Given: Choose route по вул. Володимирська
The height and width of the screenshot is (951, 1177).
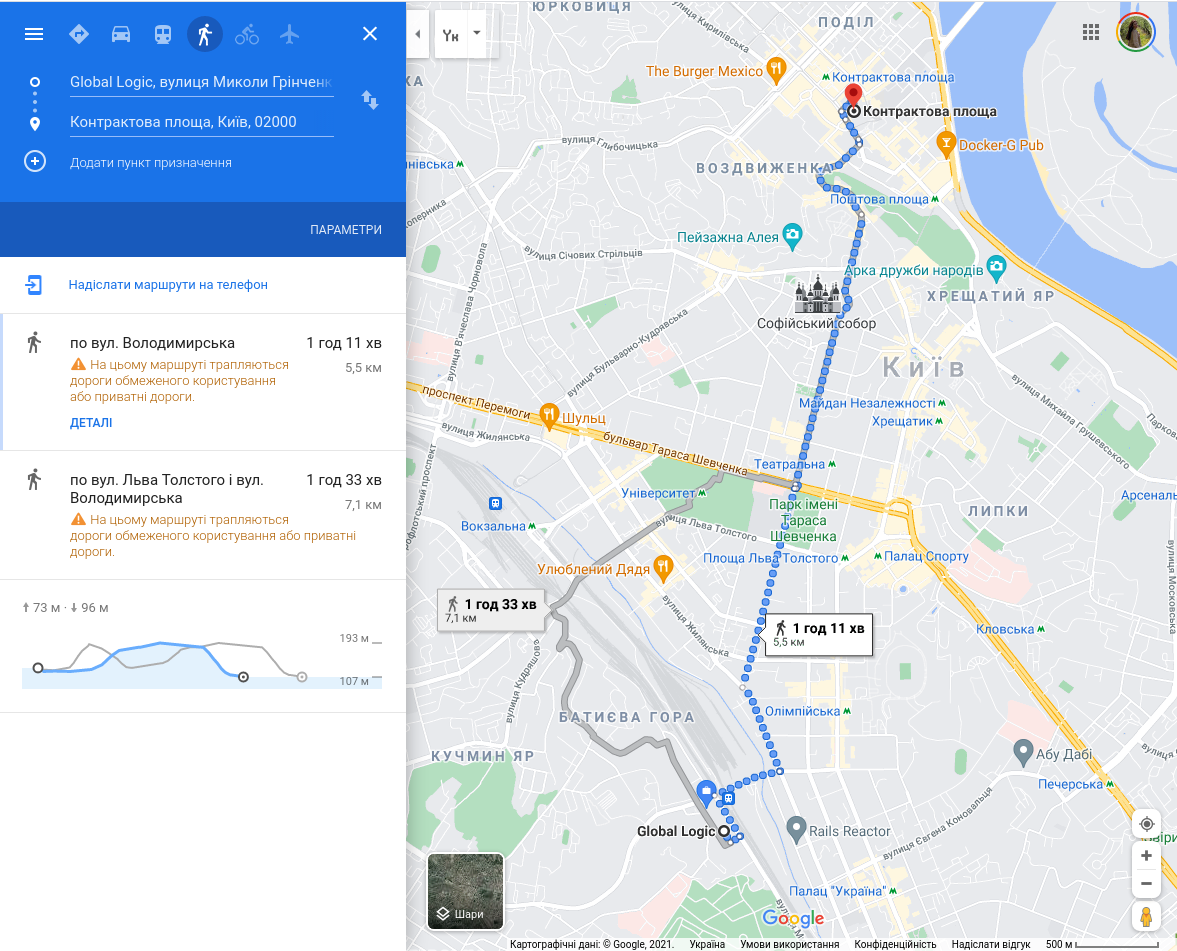Looking at the screenshot, I should coord(203,382).
